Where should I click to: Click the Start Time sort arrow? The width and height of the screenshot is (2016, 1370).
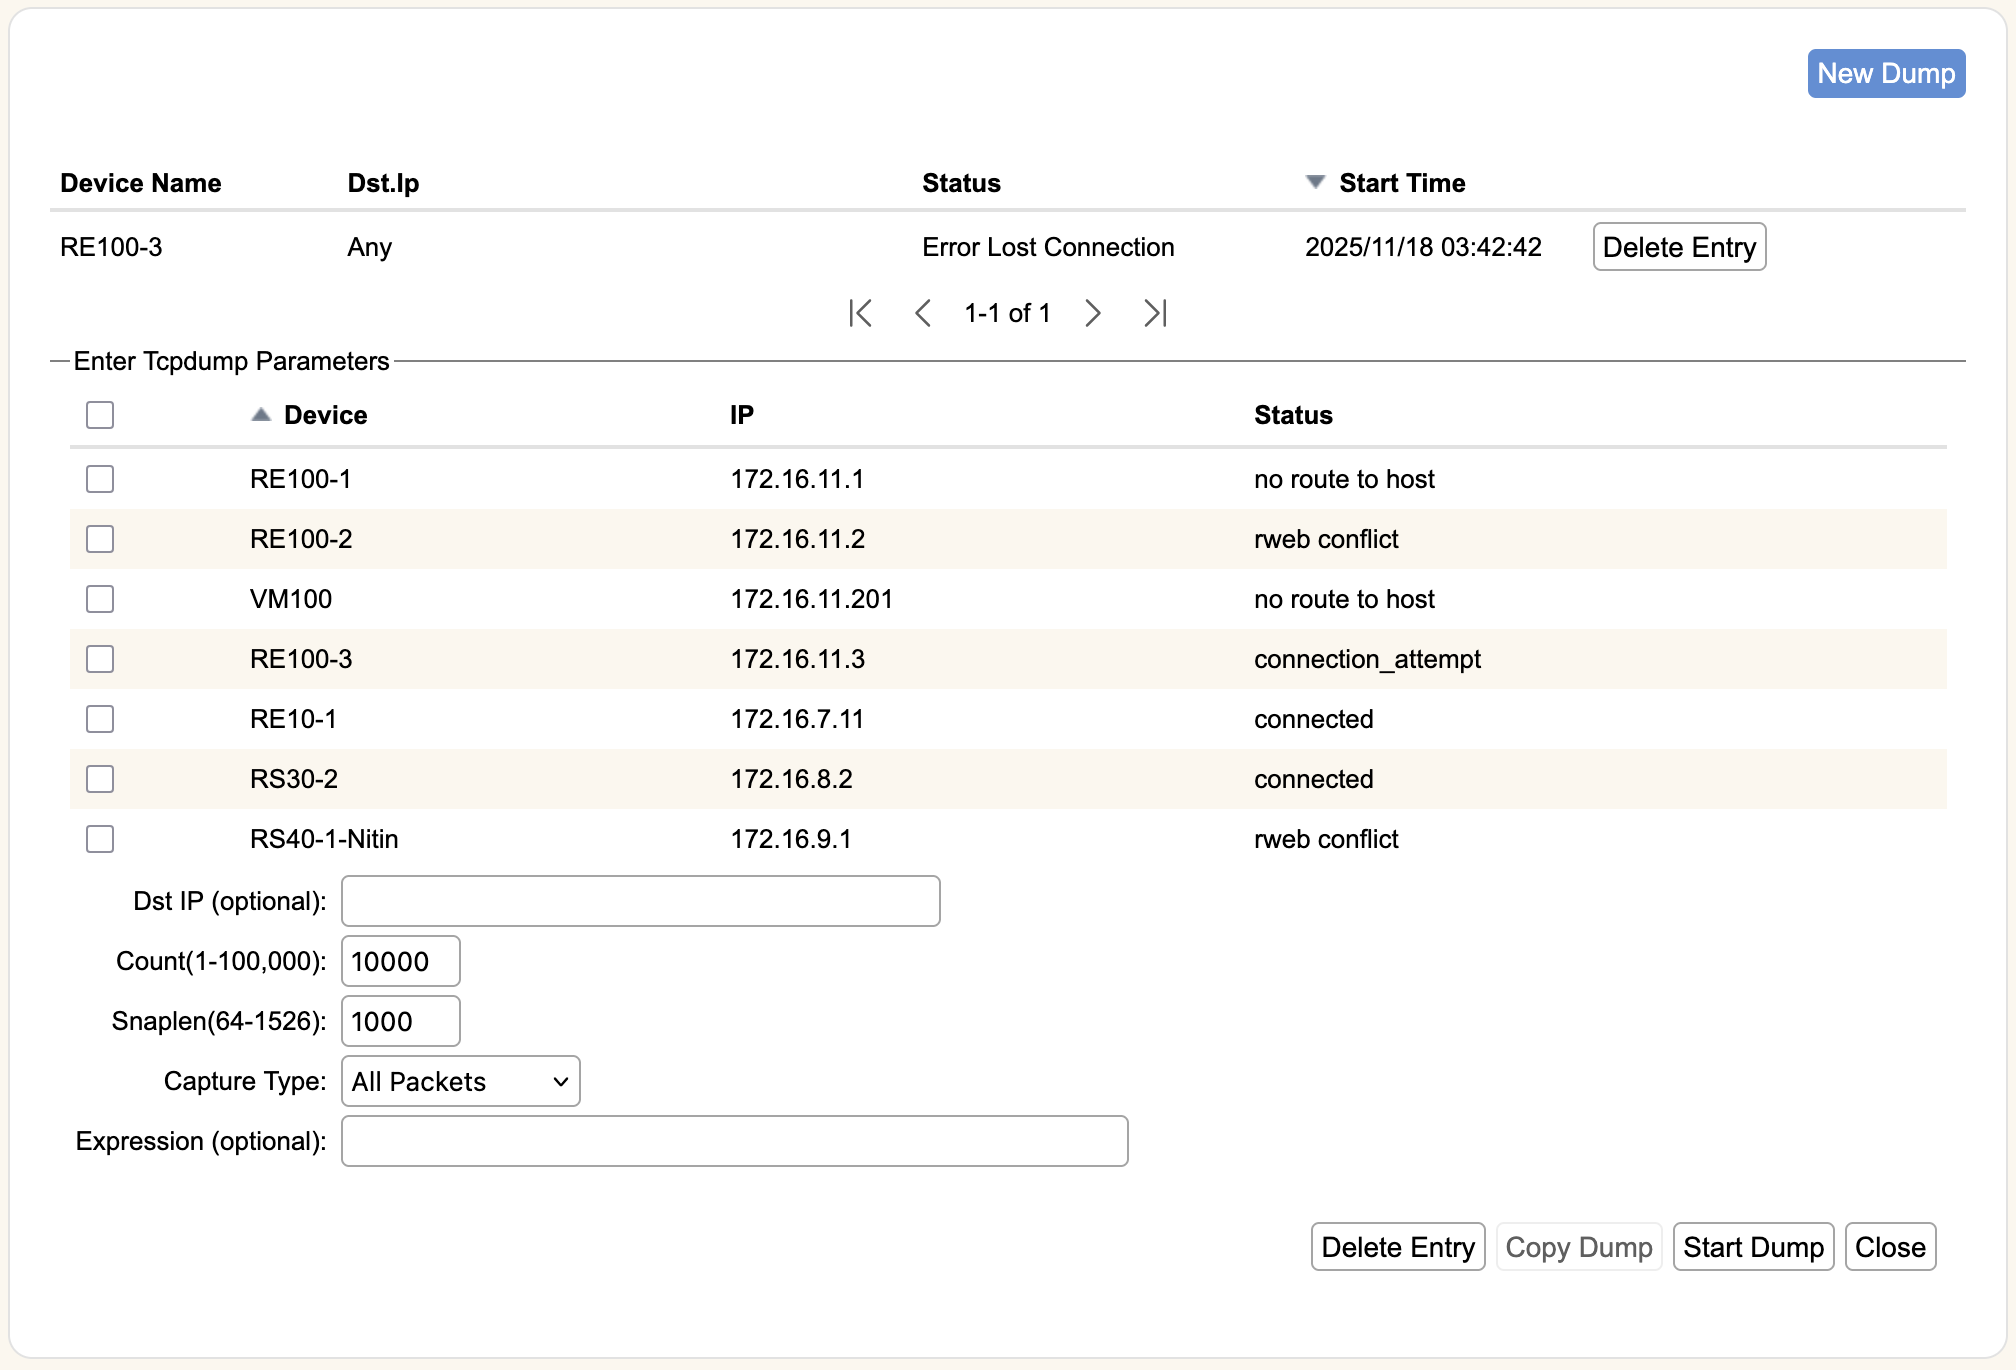(x=1315, y=182)
